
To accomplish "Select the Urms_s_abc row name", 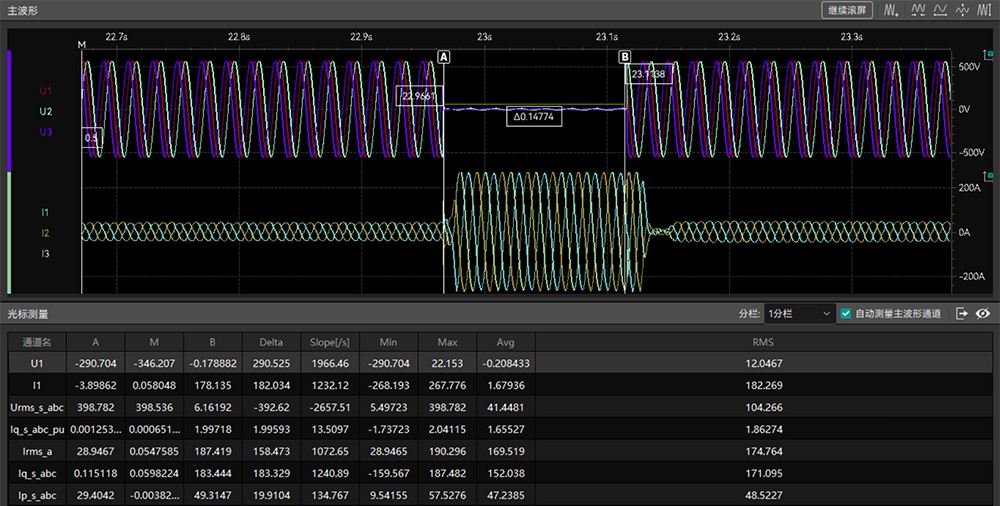I will click(37, 407).
